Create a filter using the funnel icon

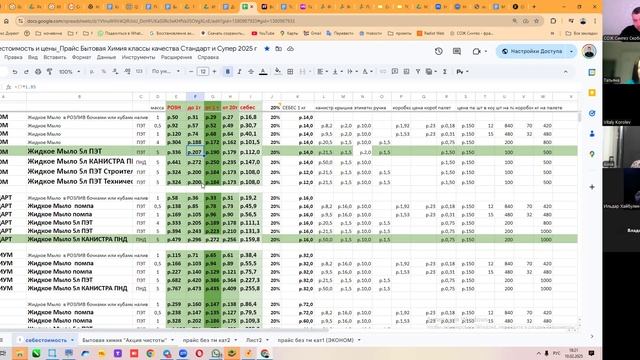[x=418, y=72]
